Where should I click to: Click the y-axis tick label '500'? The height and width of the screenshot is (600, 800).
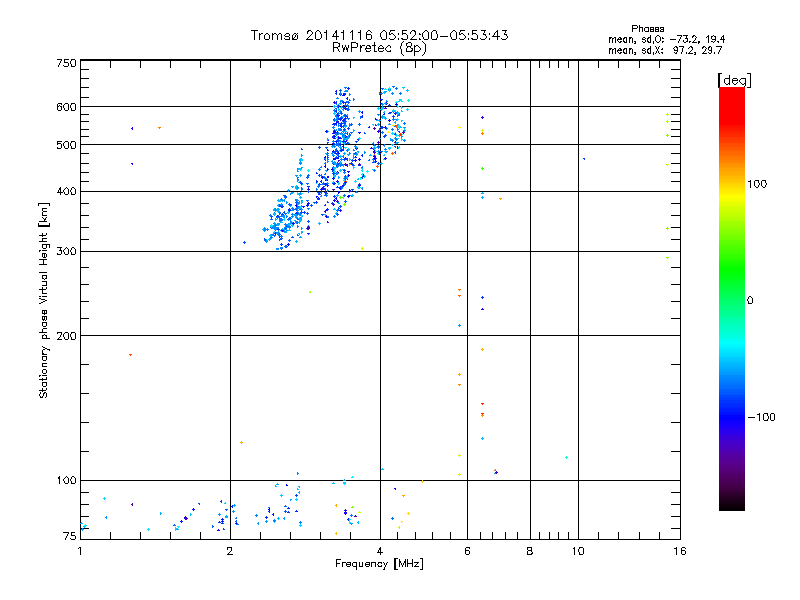click(66, 145)
